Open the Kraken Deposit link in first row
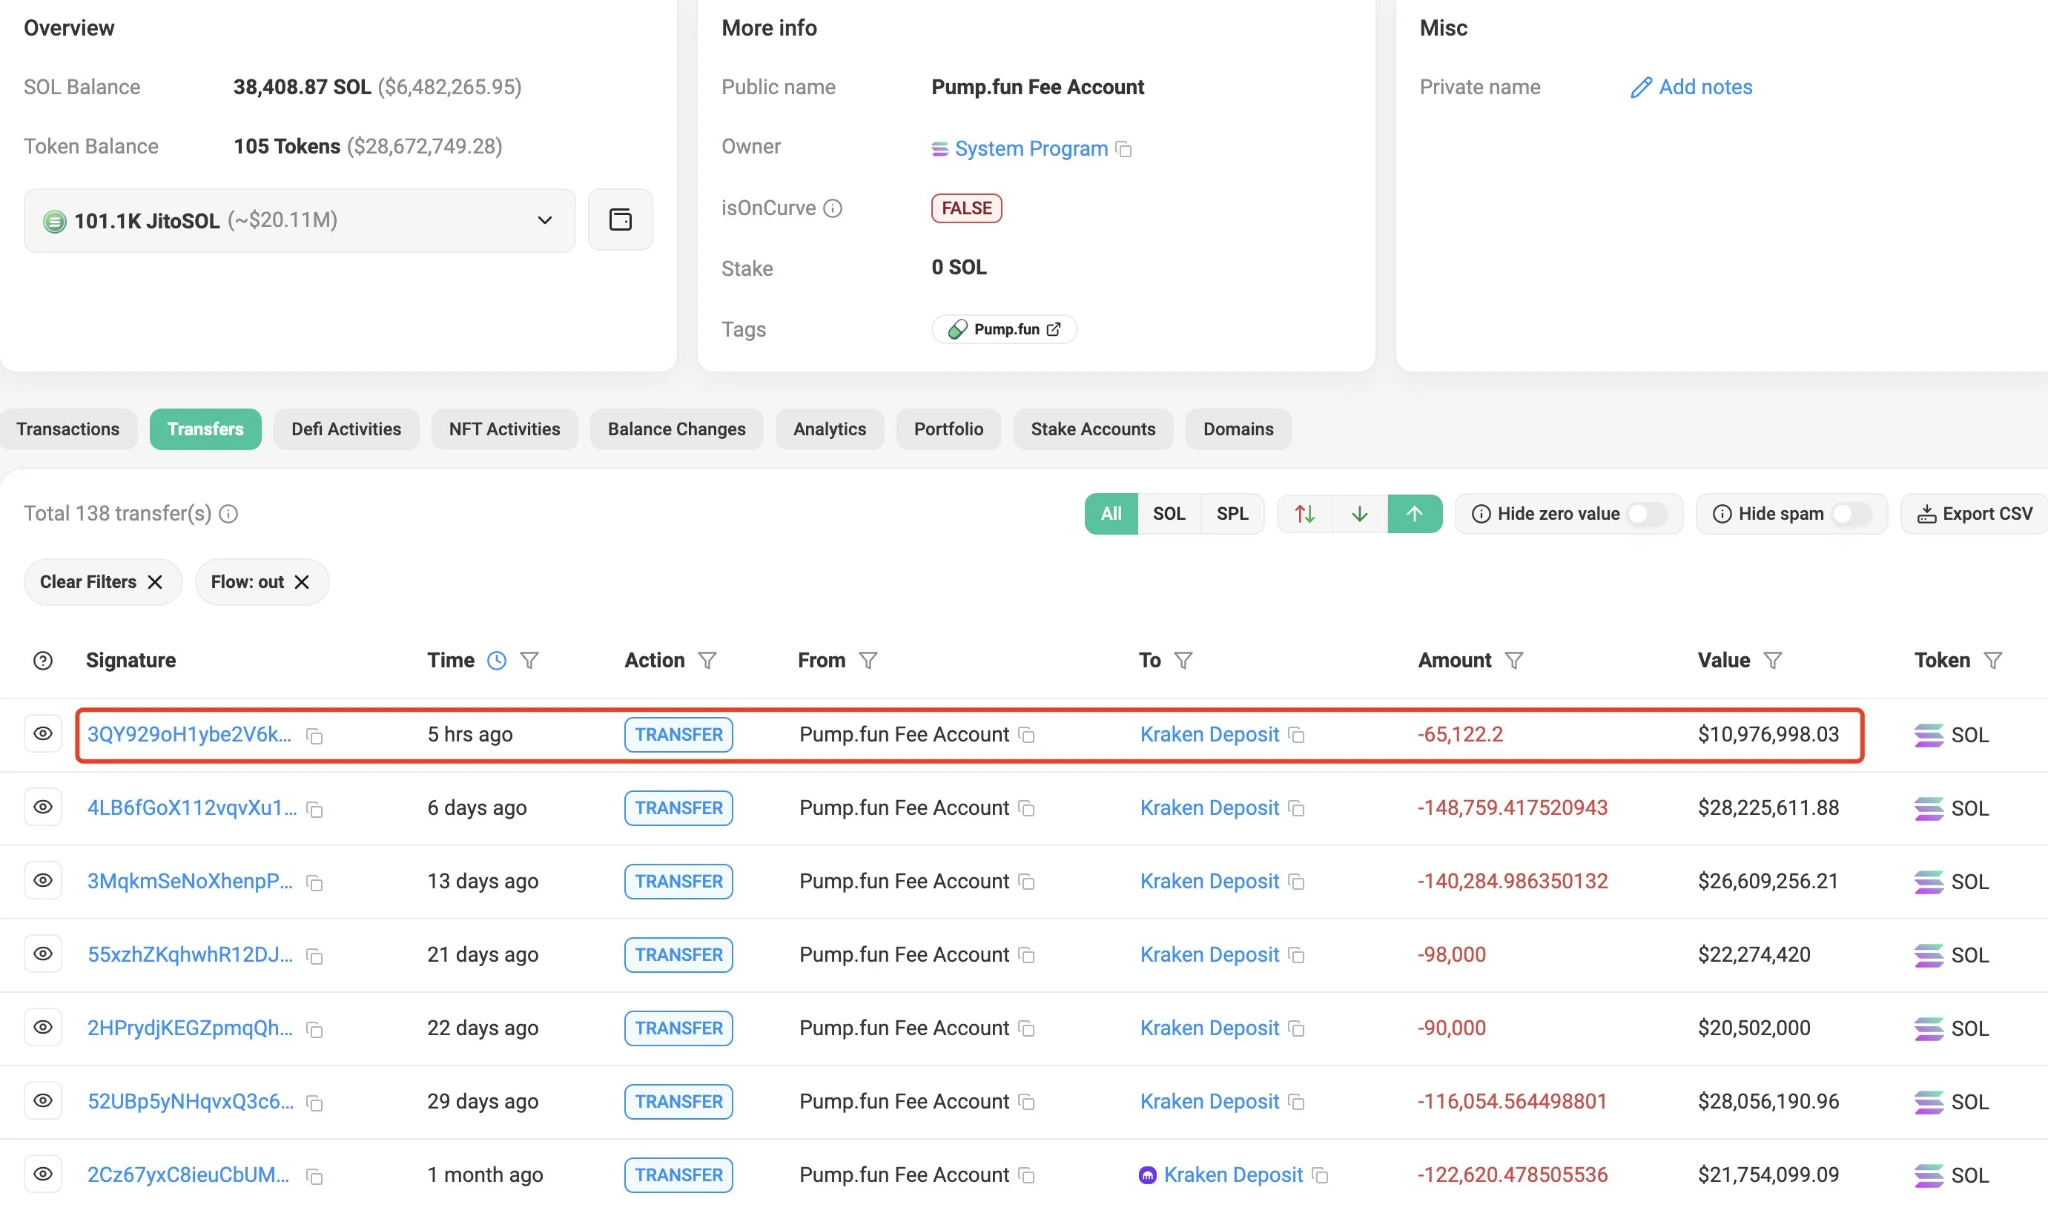Image resolution: width=2048 pixels, height=1209 pixels. 1209,734
